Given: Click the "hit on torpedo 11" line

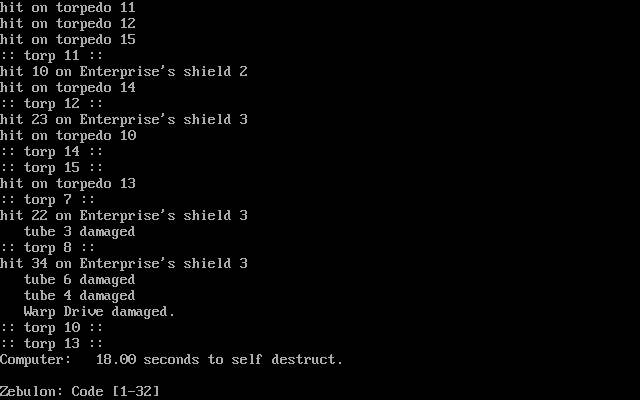Looking at the screenshot, I should coord(67,7).
